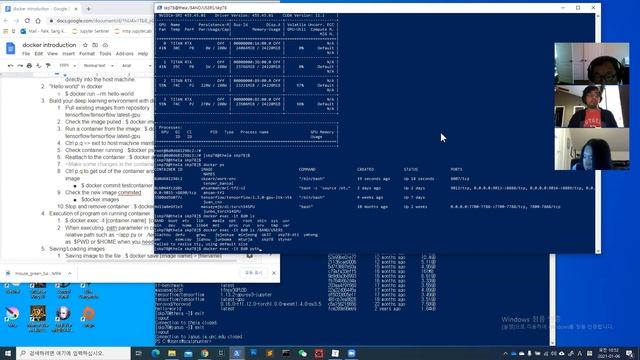The height and width of the screenshot is (360, 640).
Task: Click the misspelled word 'commited'
Action: click(129, 192)
